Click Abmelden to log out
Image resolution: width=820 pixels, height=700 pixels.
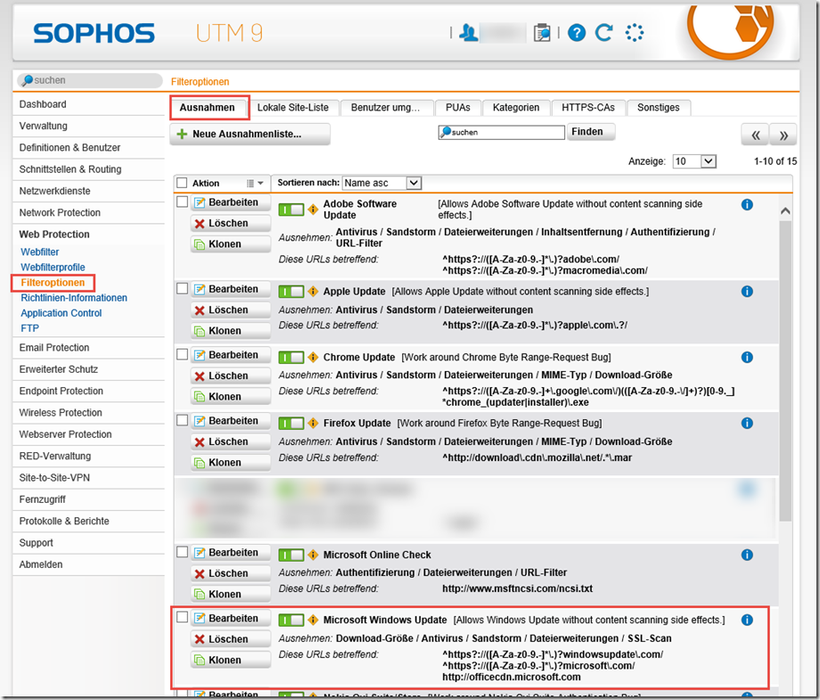41,565
